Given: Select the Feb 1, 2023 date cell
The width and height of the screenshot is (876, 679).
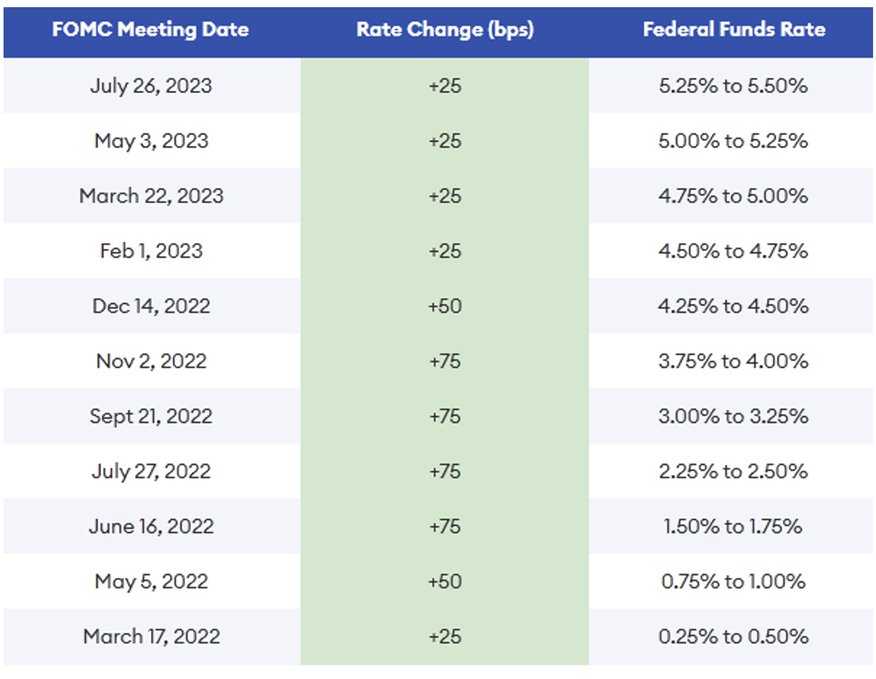Looking at the screenshot, I should [x=152, y=251].
